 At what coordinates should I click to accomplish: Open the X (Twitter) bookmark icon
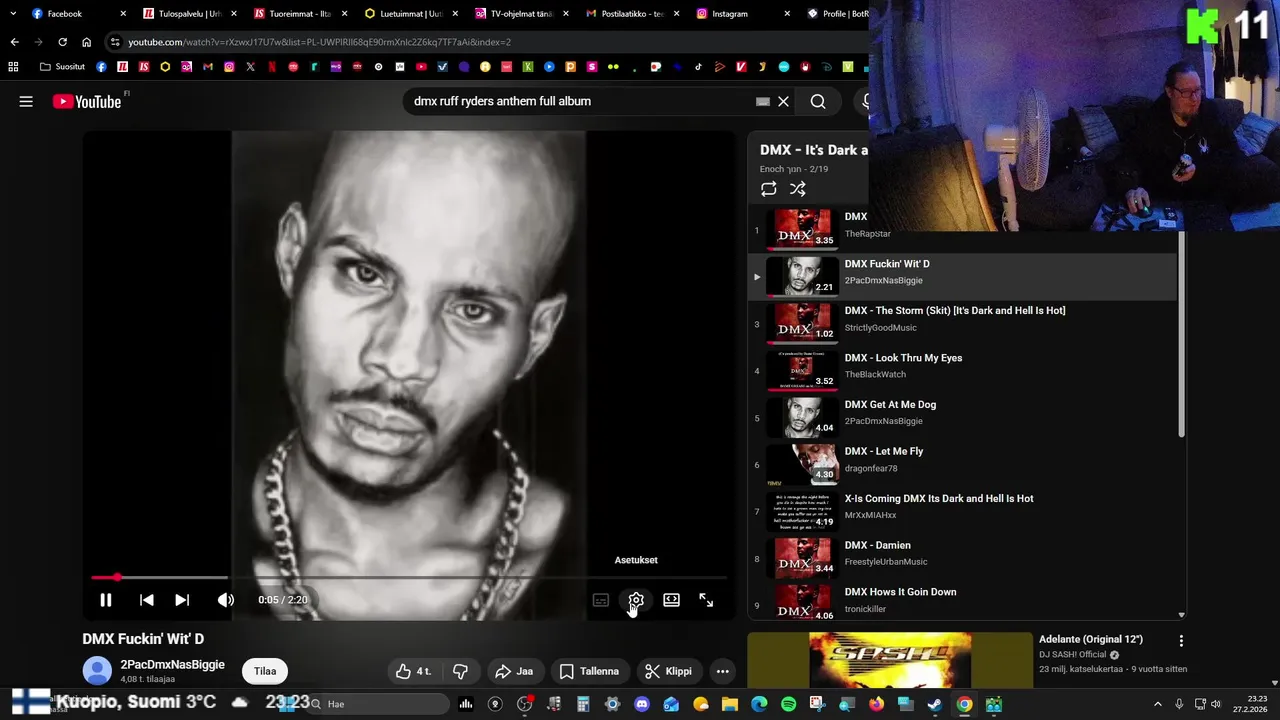pos(250,67)
